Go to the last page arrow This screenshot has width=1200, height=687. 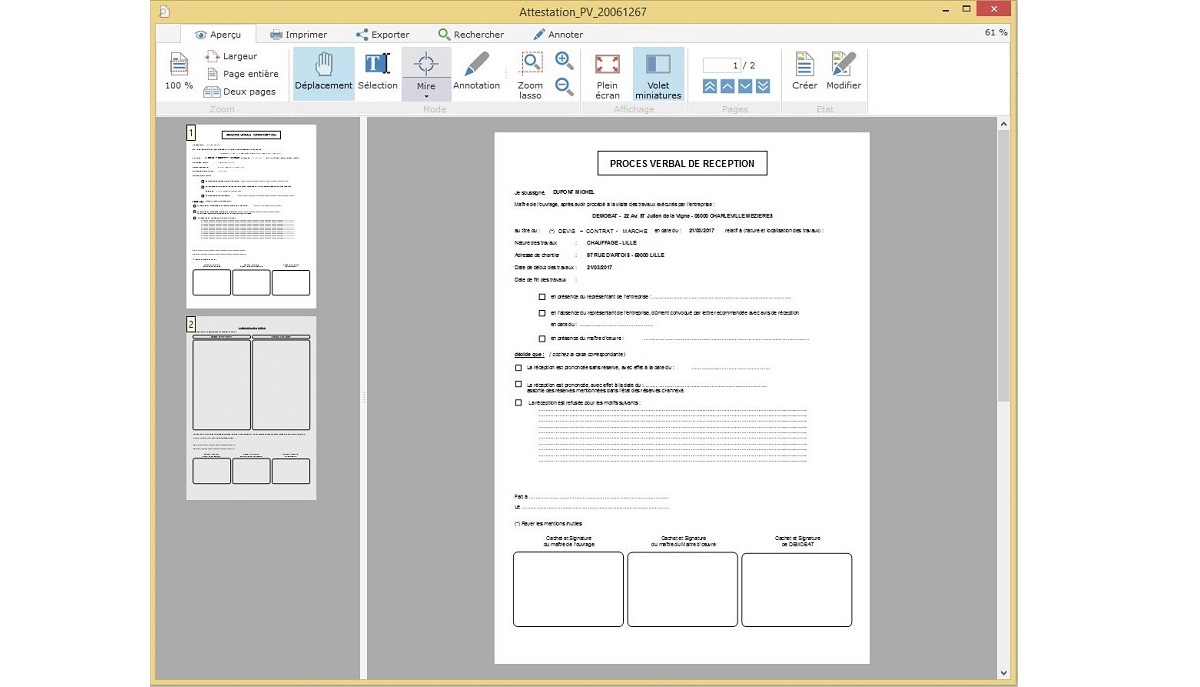(763, 87)
